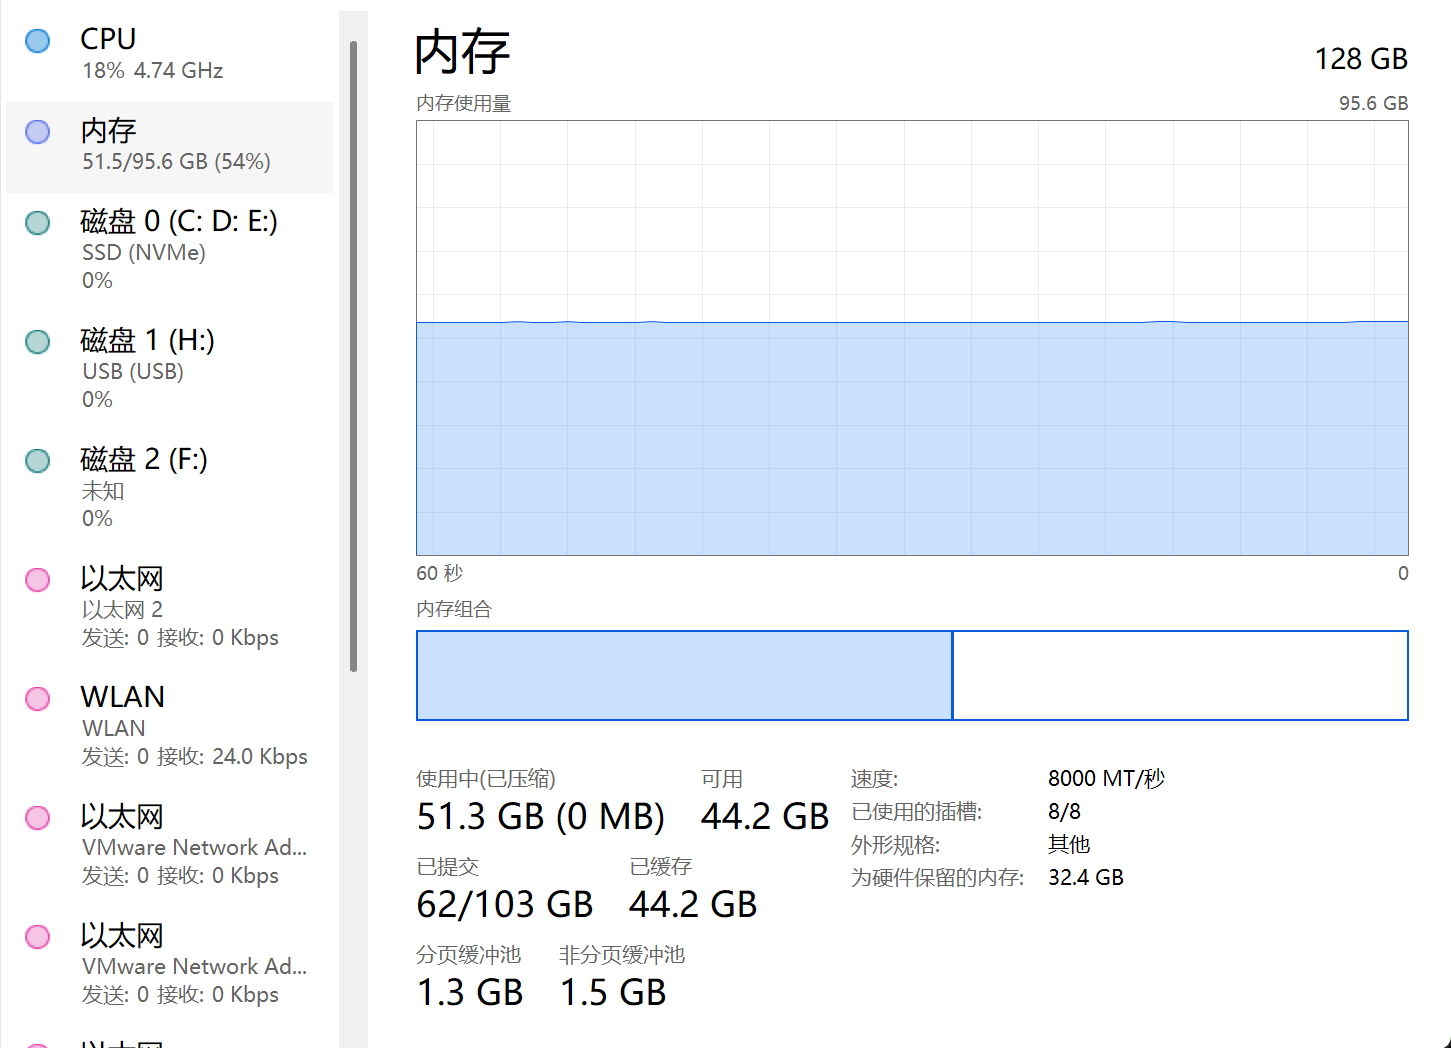The height and width of the screenshot is (1048, 1451).
Task: Select the 磁盘 1 (H:) USB entry
Action: [x=170, y=368]
